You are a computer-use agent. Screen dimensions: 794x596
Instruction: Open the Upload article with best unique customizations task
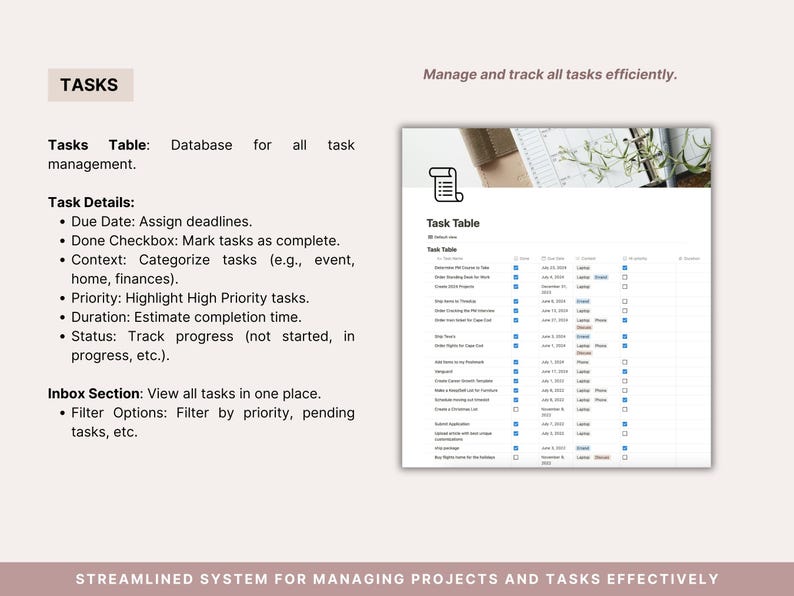click(463, 436)
